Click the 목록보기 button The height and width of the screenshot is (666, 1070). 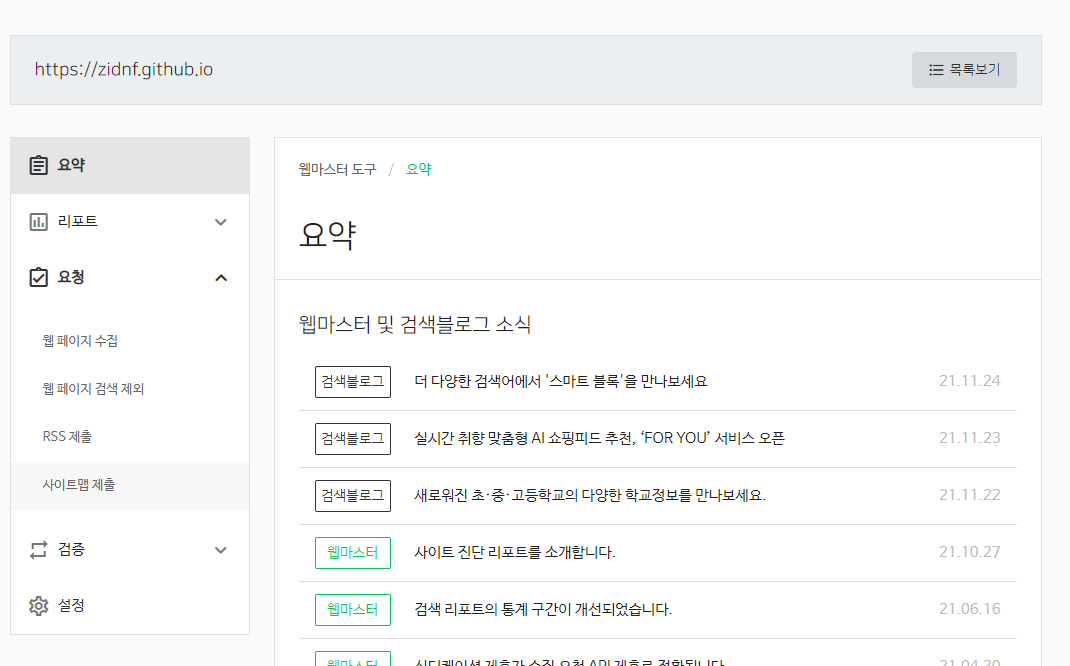964,69
